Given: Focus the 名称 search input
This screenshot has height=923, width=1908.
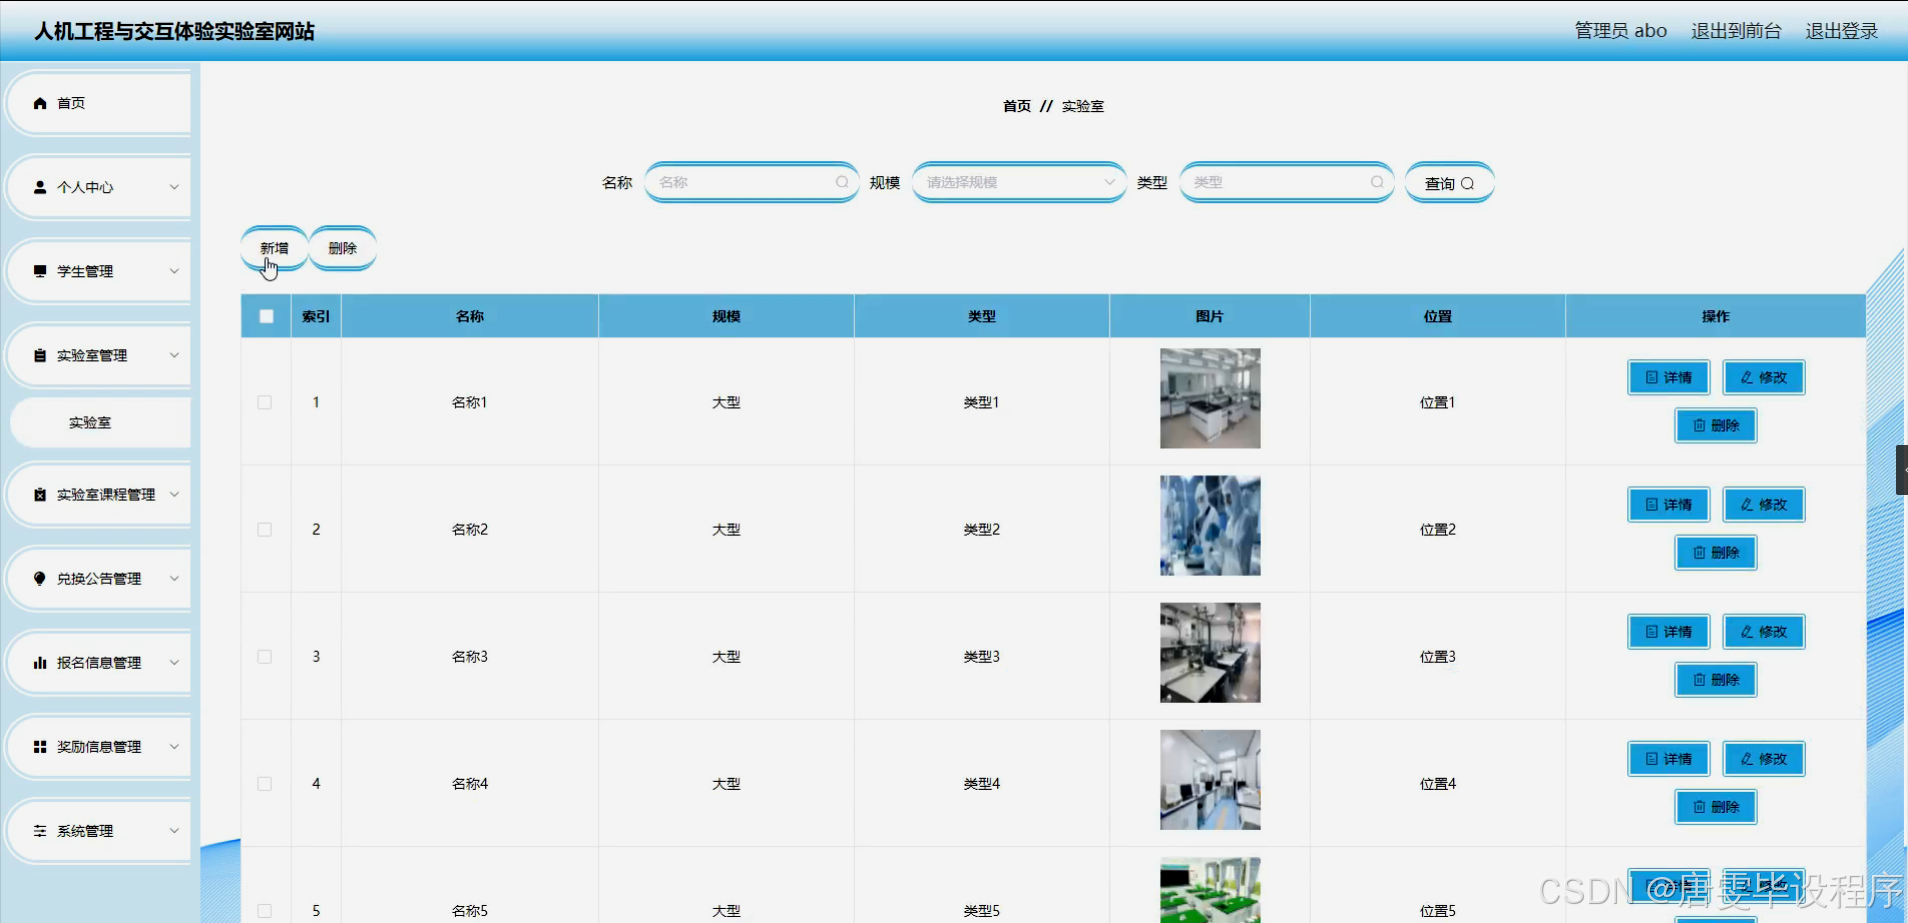Looking at the screenshot, I should (x=752, y=182).
